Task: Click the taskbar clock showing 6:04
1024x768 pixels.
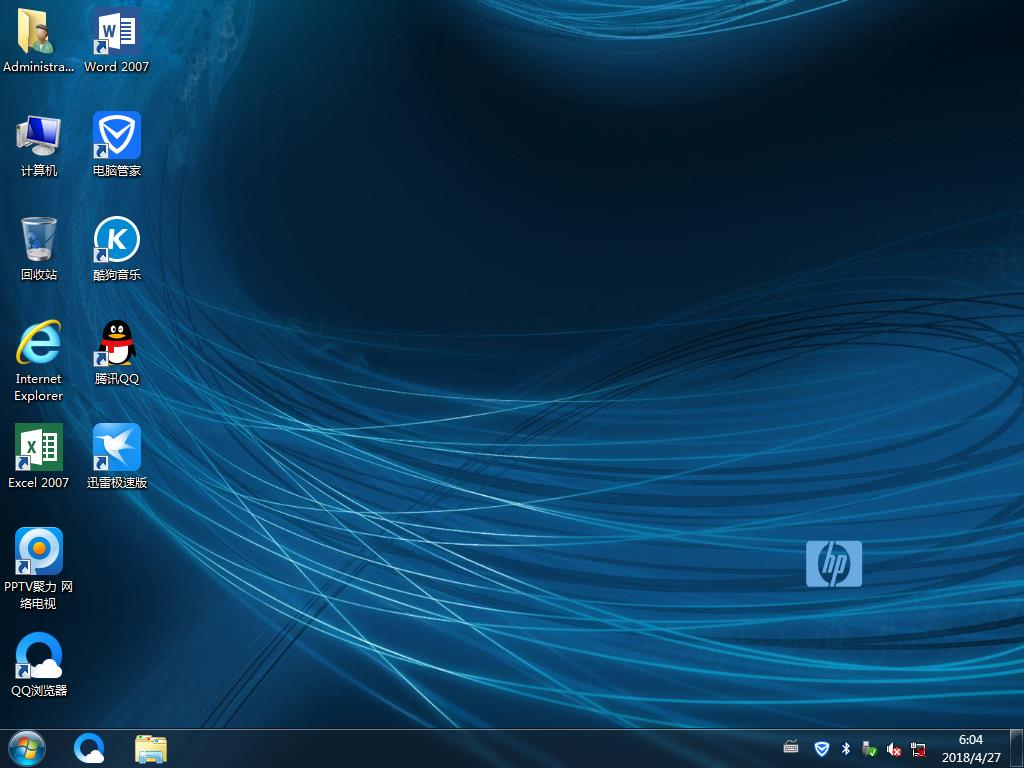Action: point(970,748)
